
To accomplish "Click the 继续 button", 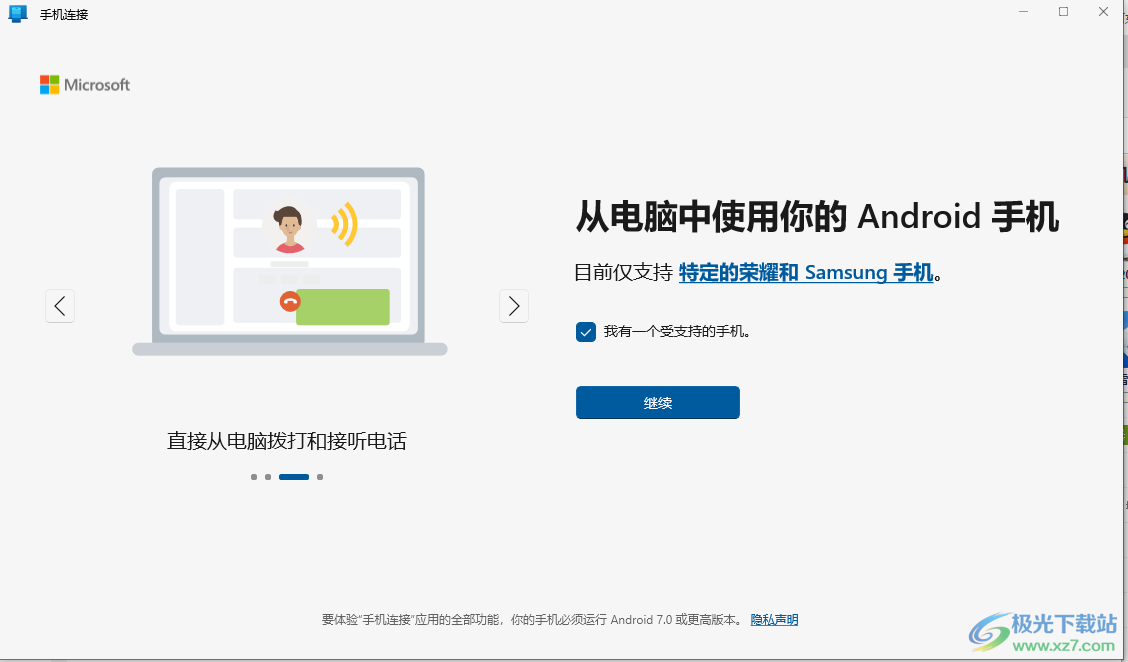I will pyautogui.click(x=658, y=402).
